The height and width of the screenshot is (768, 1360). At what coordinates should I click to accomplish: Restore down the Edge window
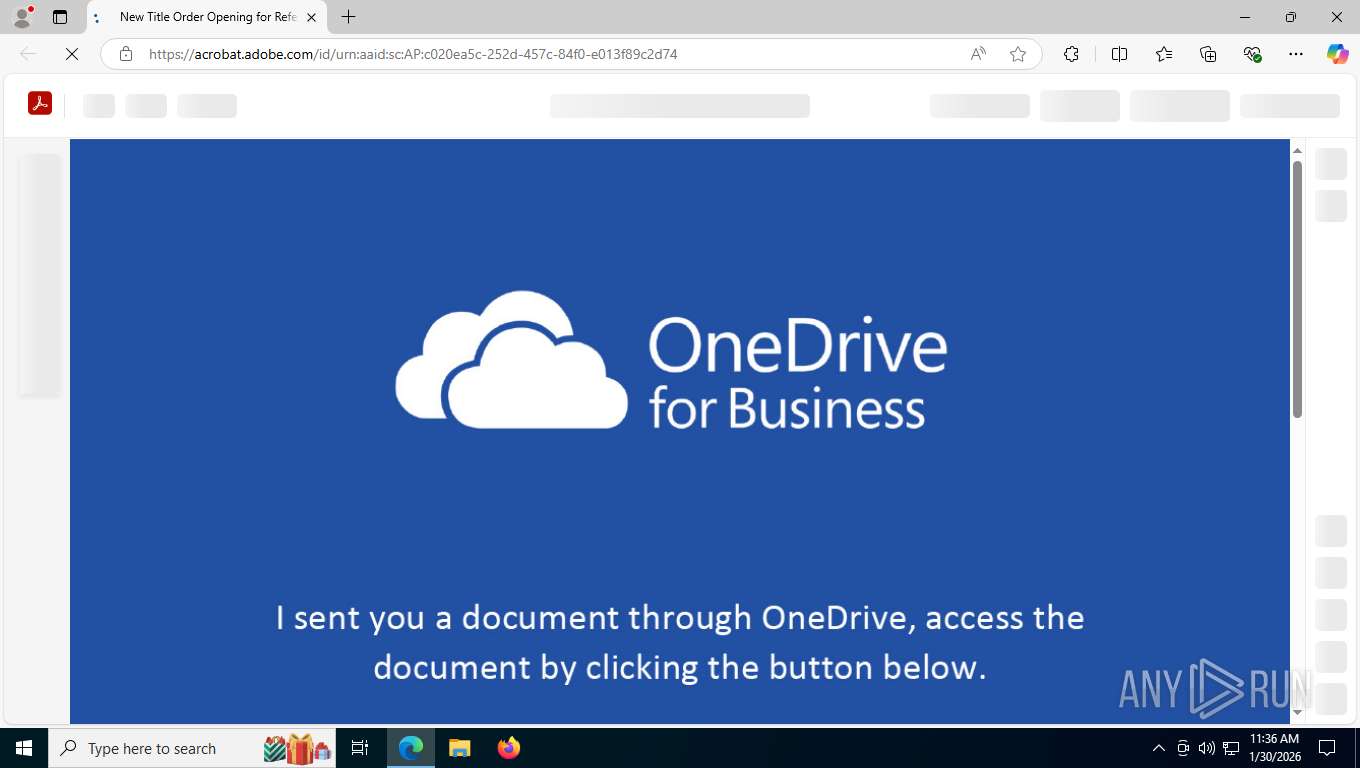tap(1291, 17)
